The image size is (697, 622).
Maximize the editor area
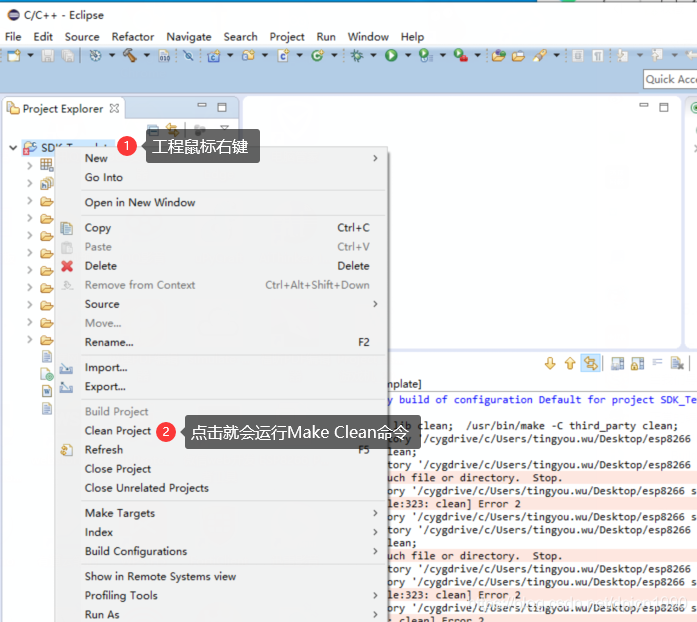click(664, 107)
